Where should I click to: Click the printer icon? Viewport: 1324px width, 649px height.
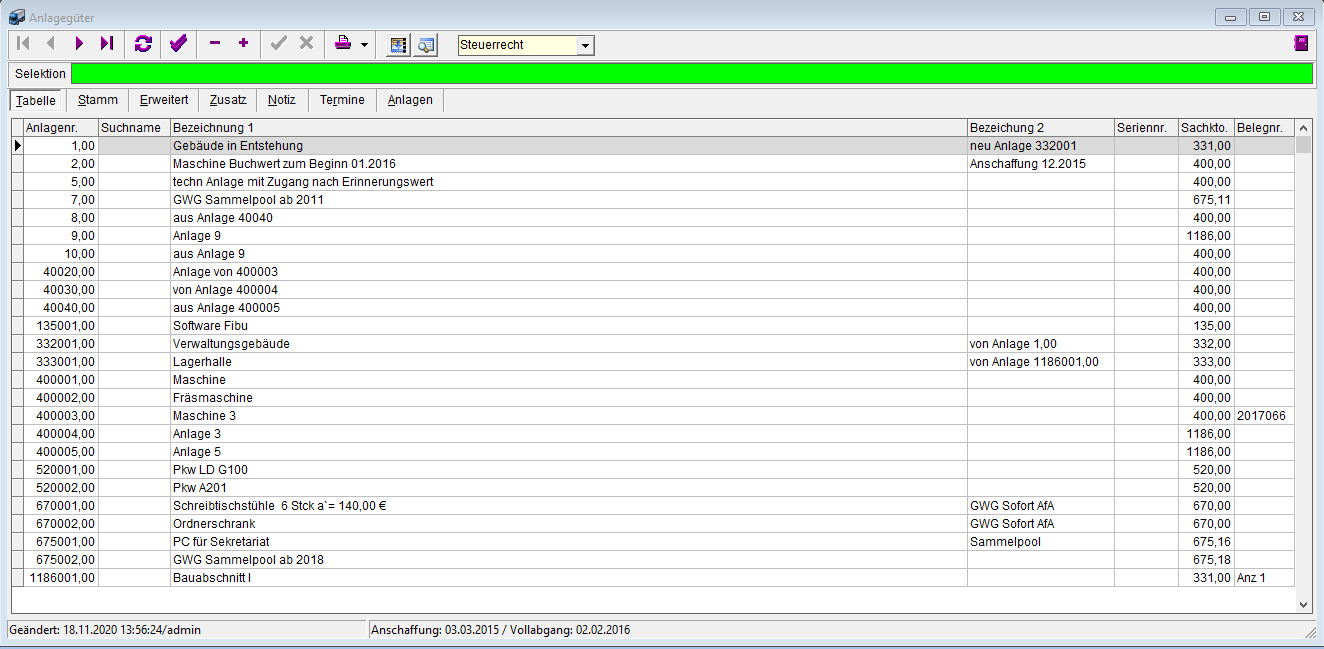343,44
